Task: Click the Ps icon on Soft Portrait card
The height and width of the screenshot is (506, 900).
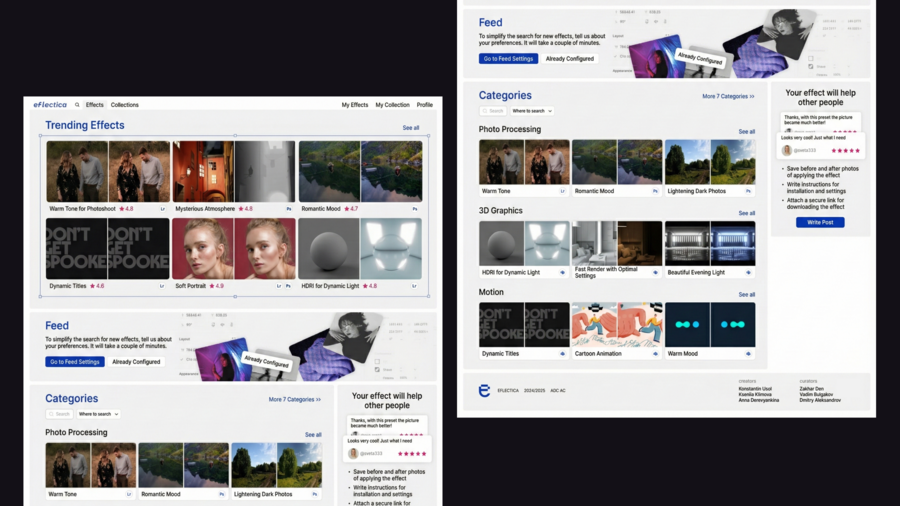Action: pyautogui.click(x=288, y=286)
